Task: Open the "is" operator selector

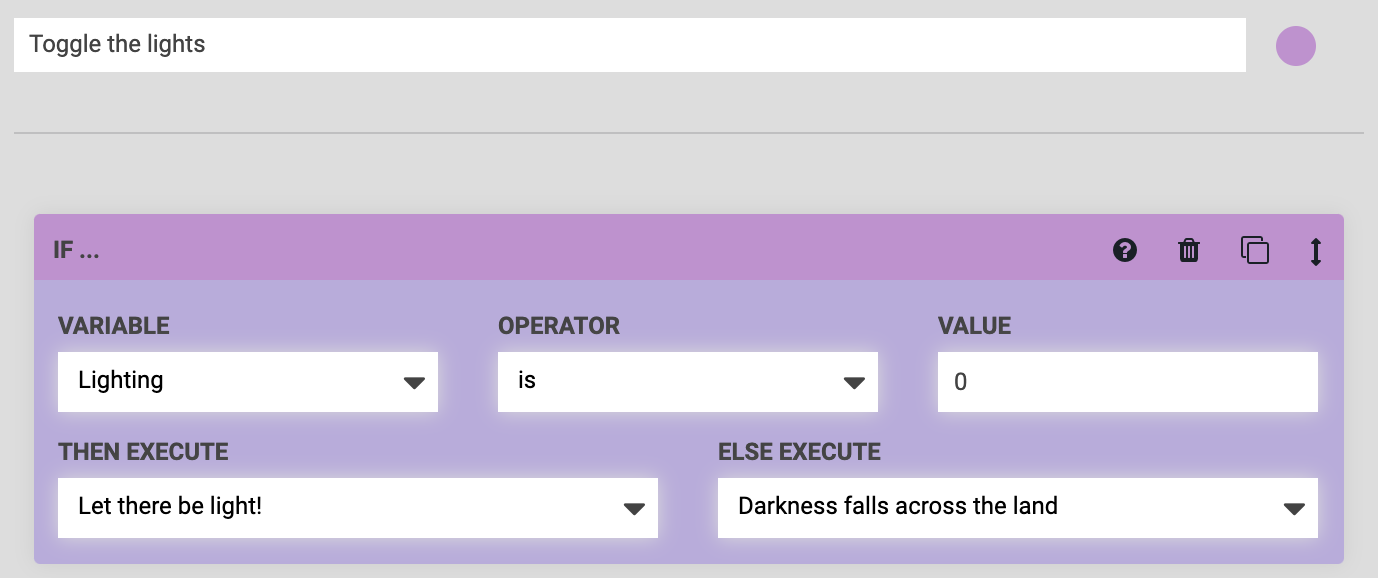Action: (687, 382)
